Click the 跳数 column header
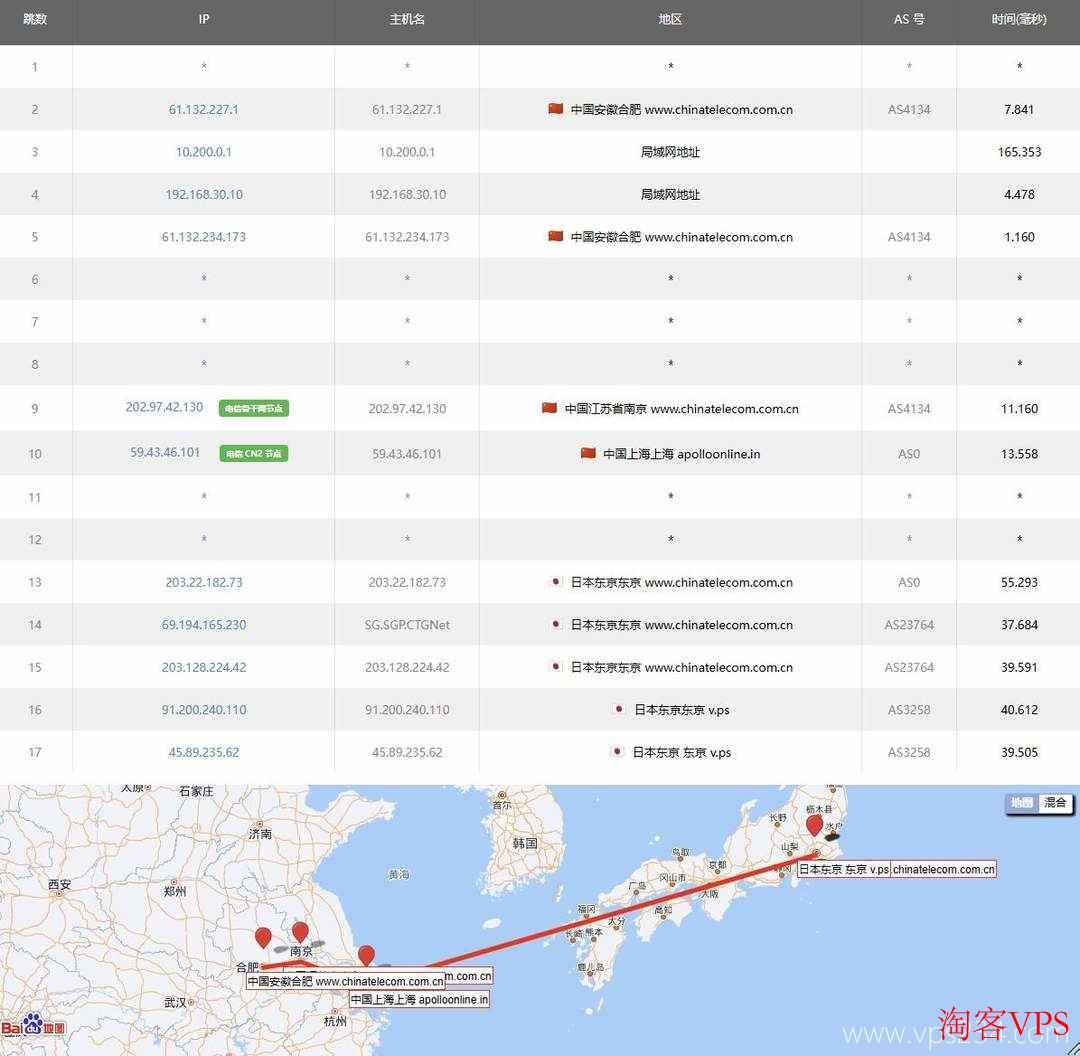The width and height of the screenshot is (1080, 1056). [x=35, y=19]
